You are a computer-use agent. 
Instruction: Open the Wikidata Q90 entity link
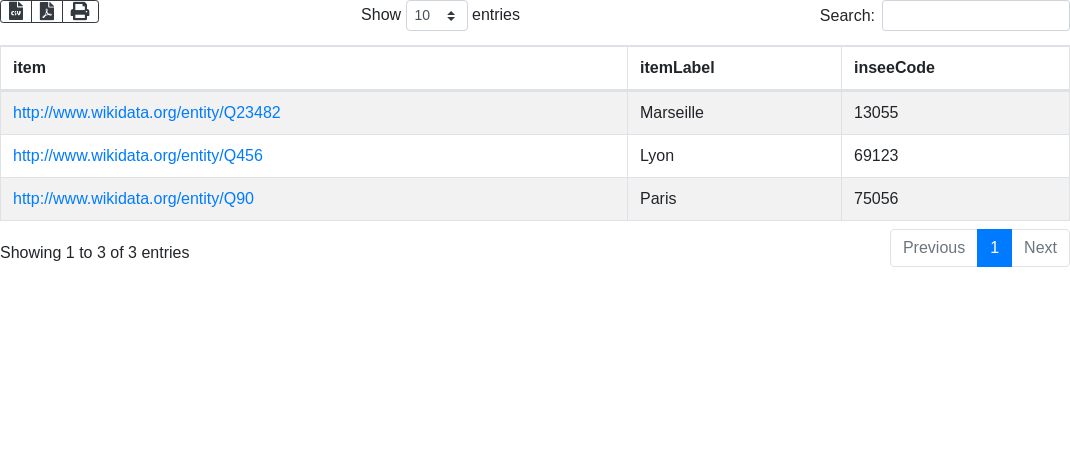(x=133, y=199)
